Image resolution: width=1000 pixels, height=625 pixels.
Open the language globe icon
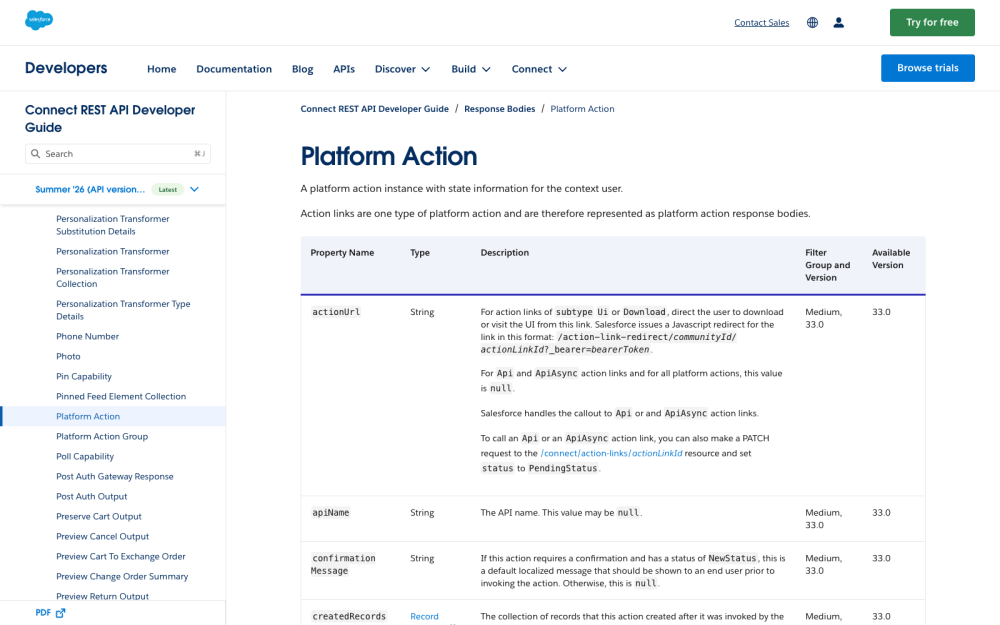tap(812, 22)
